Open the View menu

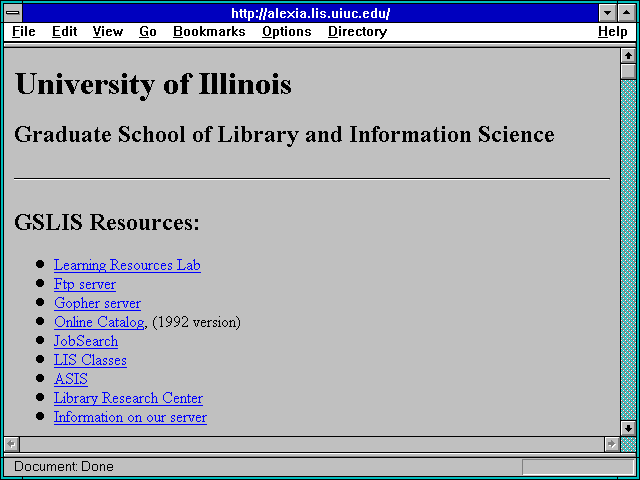coord(108,32)
